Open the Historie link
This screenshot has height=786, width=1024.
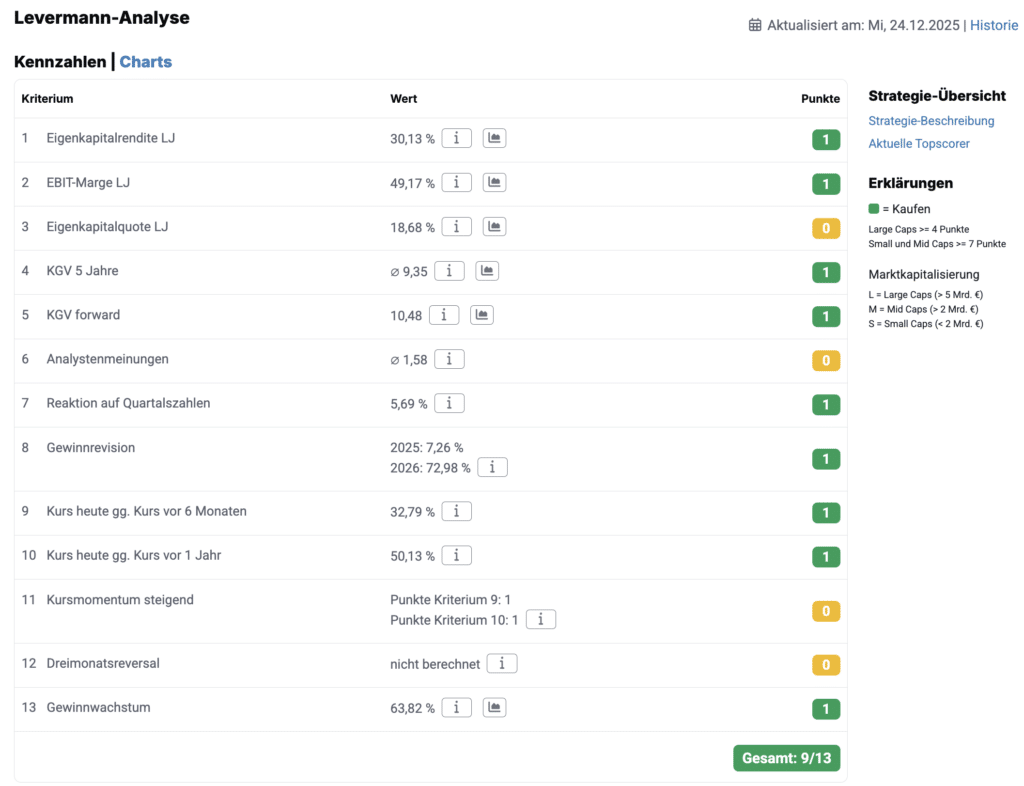click(994, 25)
